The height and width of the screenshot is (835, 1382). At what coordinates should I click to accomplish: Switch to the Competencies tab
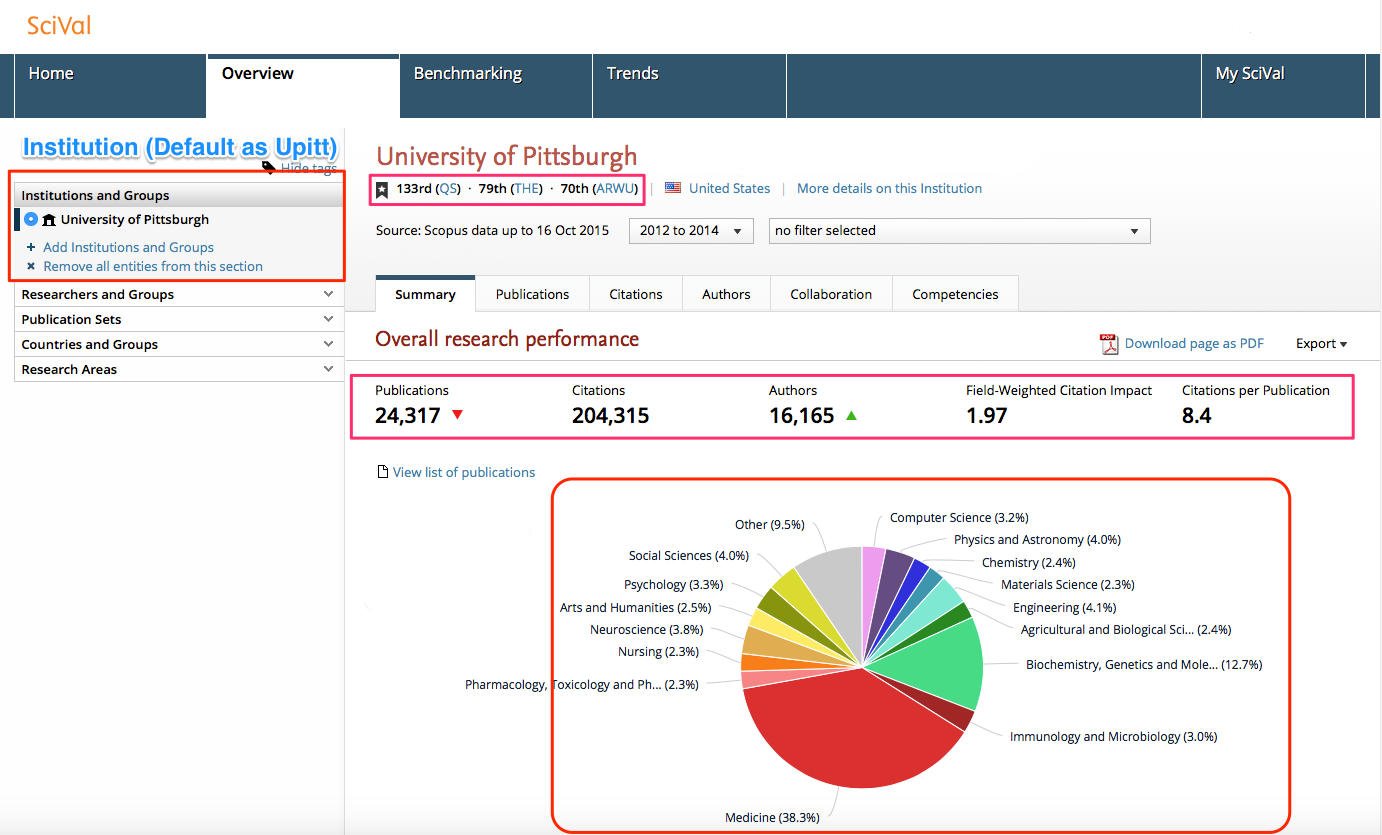coord(954,293)
